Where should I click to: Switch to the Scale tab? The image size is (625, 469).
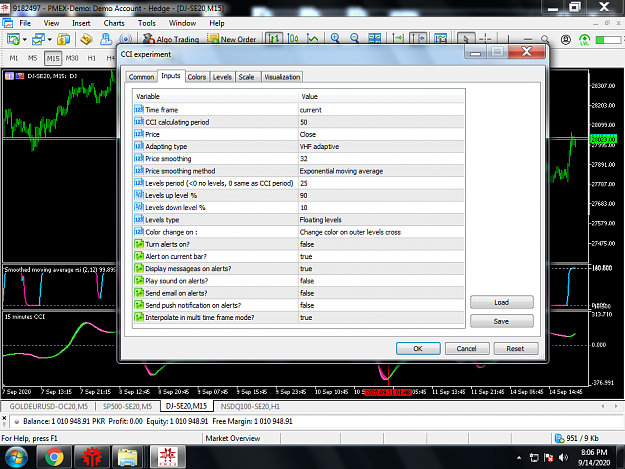click(246, 77)
